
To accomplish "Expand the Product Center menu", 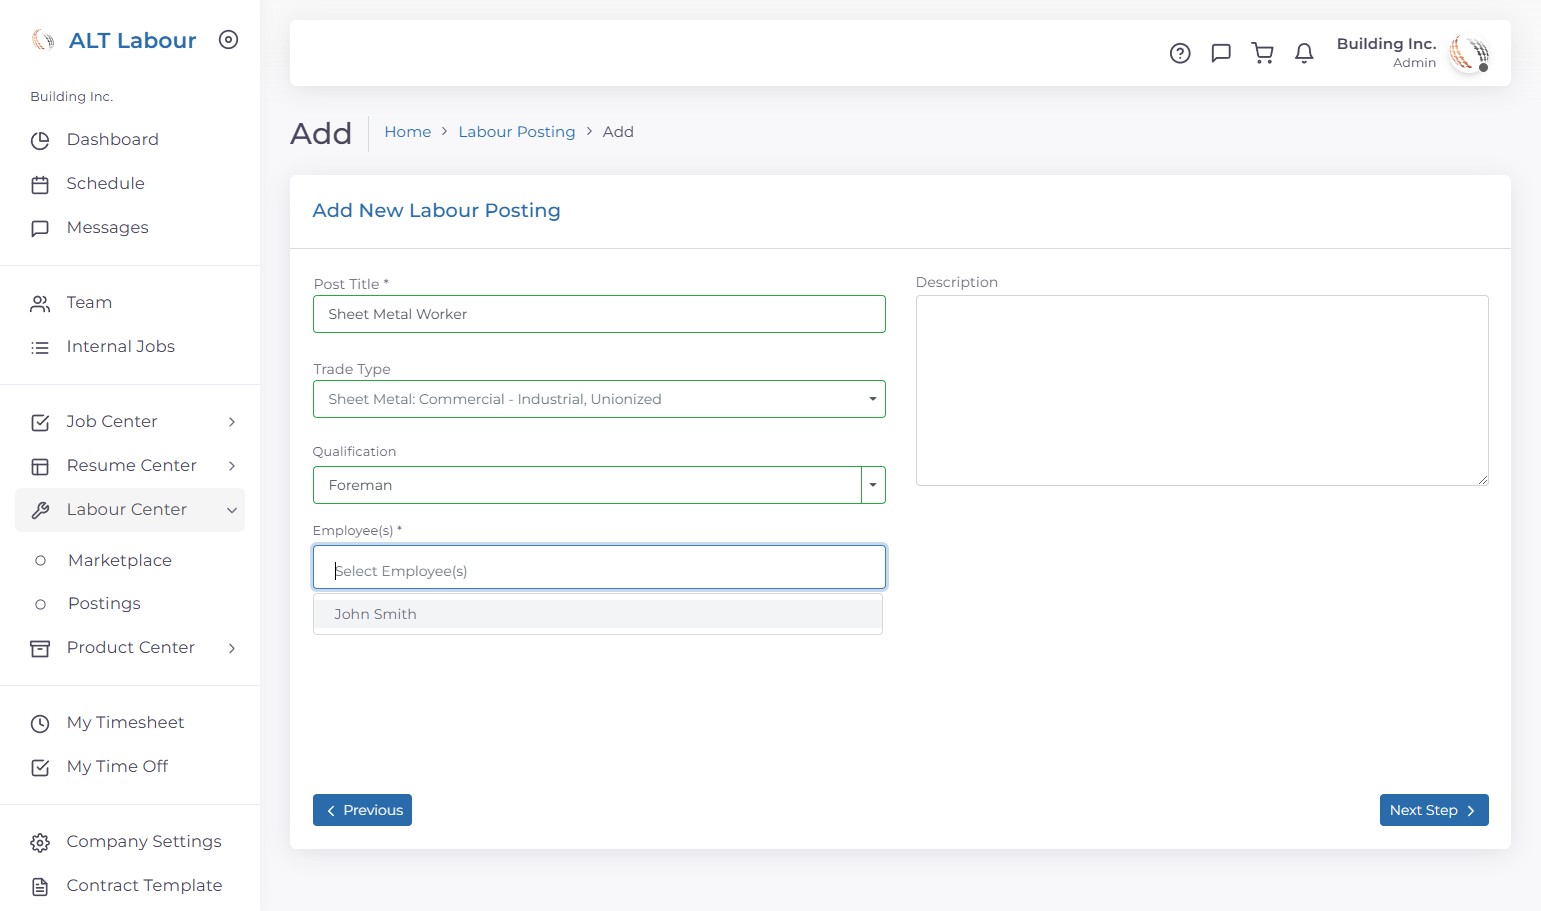I will tap(130, 648).
